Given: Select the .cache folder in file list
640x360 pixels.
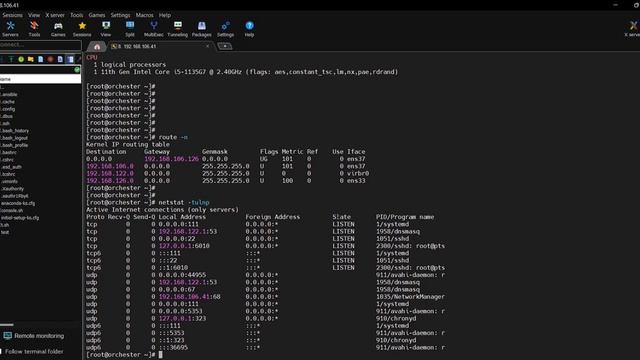Looking at the screenshot, I should coord(7,102).
